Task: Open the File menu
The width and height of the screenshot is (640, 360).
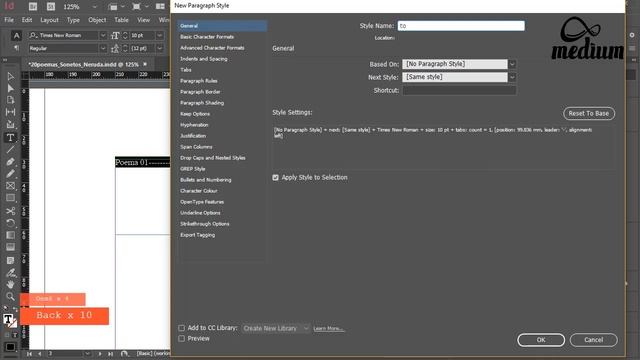Action: (x=9, y=20)
